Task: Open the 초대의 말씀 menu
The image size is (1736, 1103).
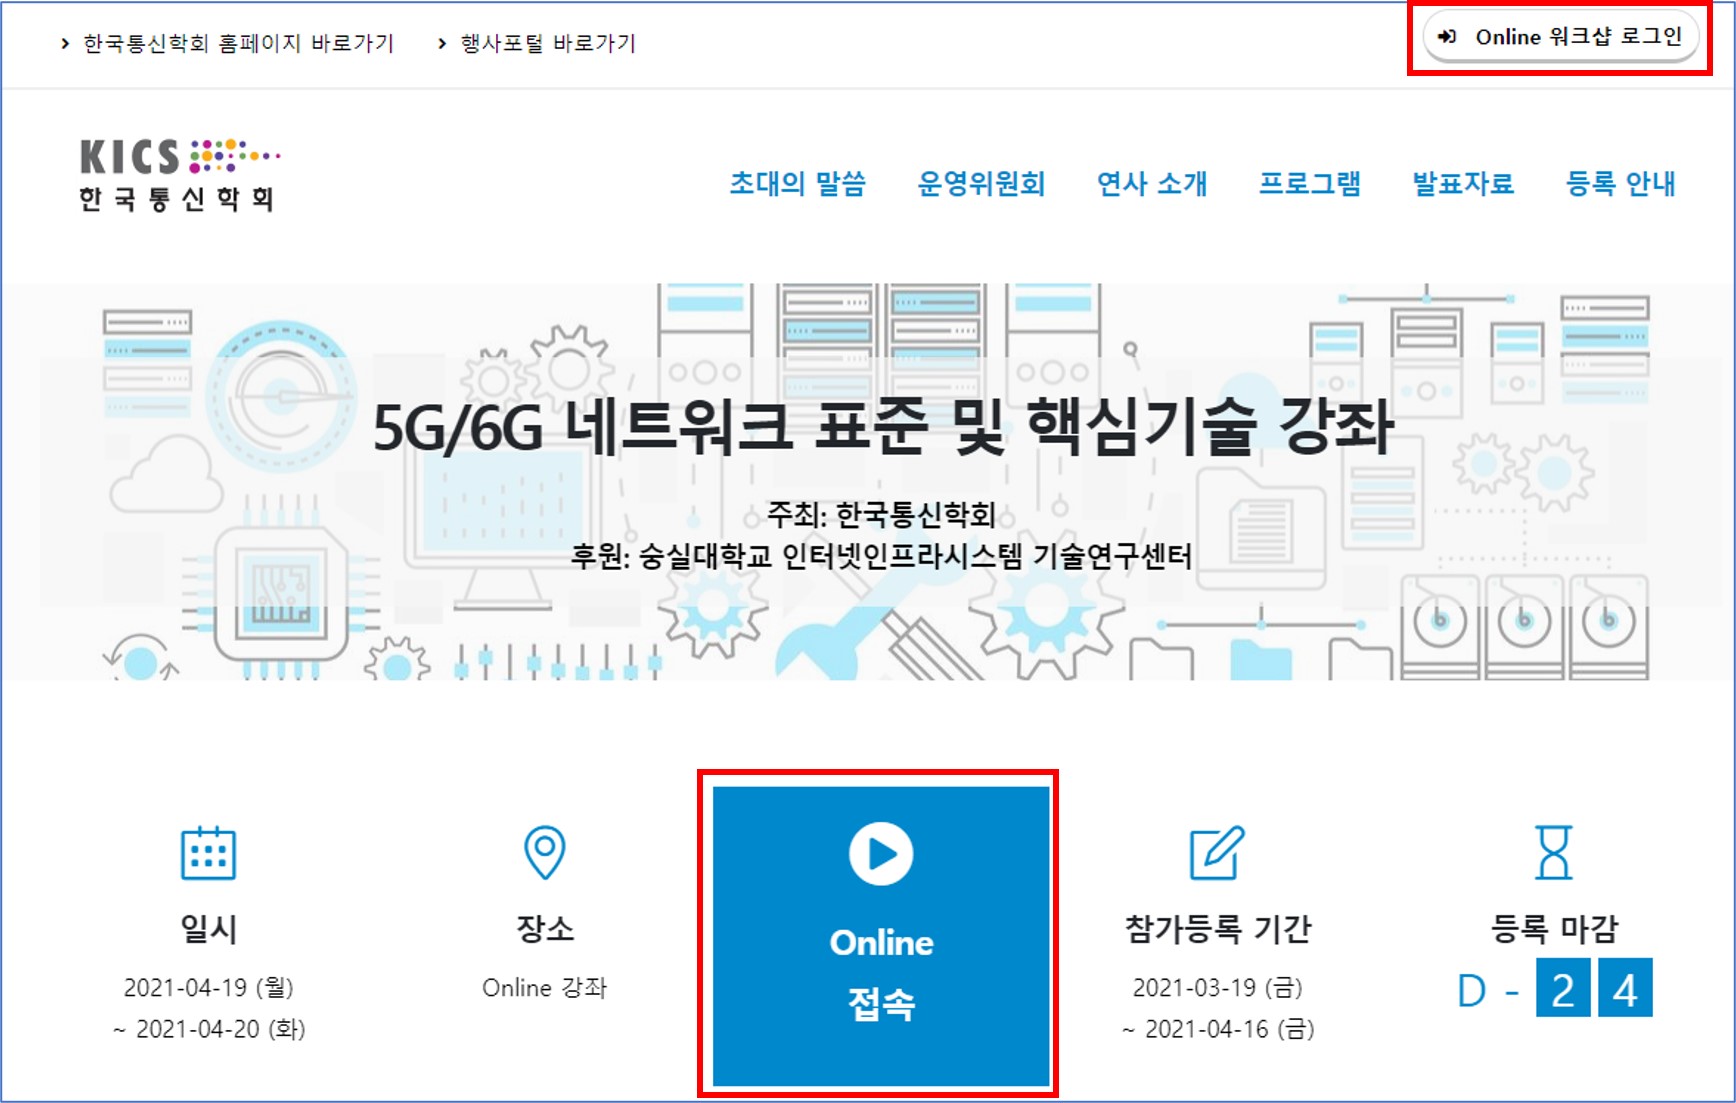Action: point(797,184)
